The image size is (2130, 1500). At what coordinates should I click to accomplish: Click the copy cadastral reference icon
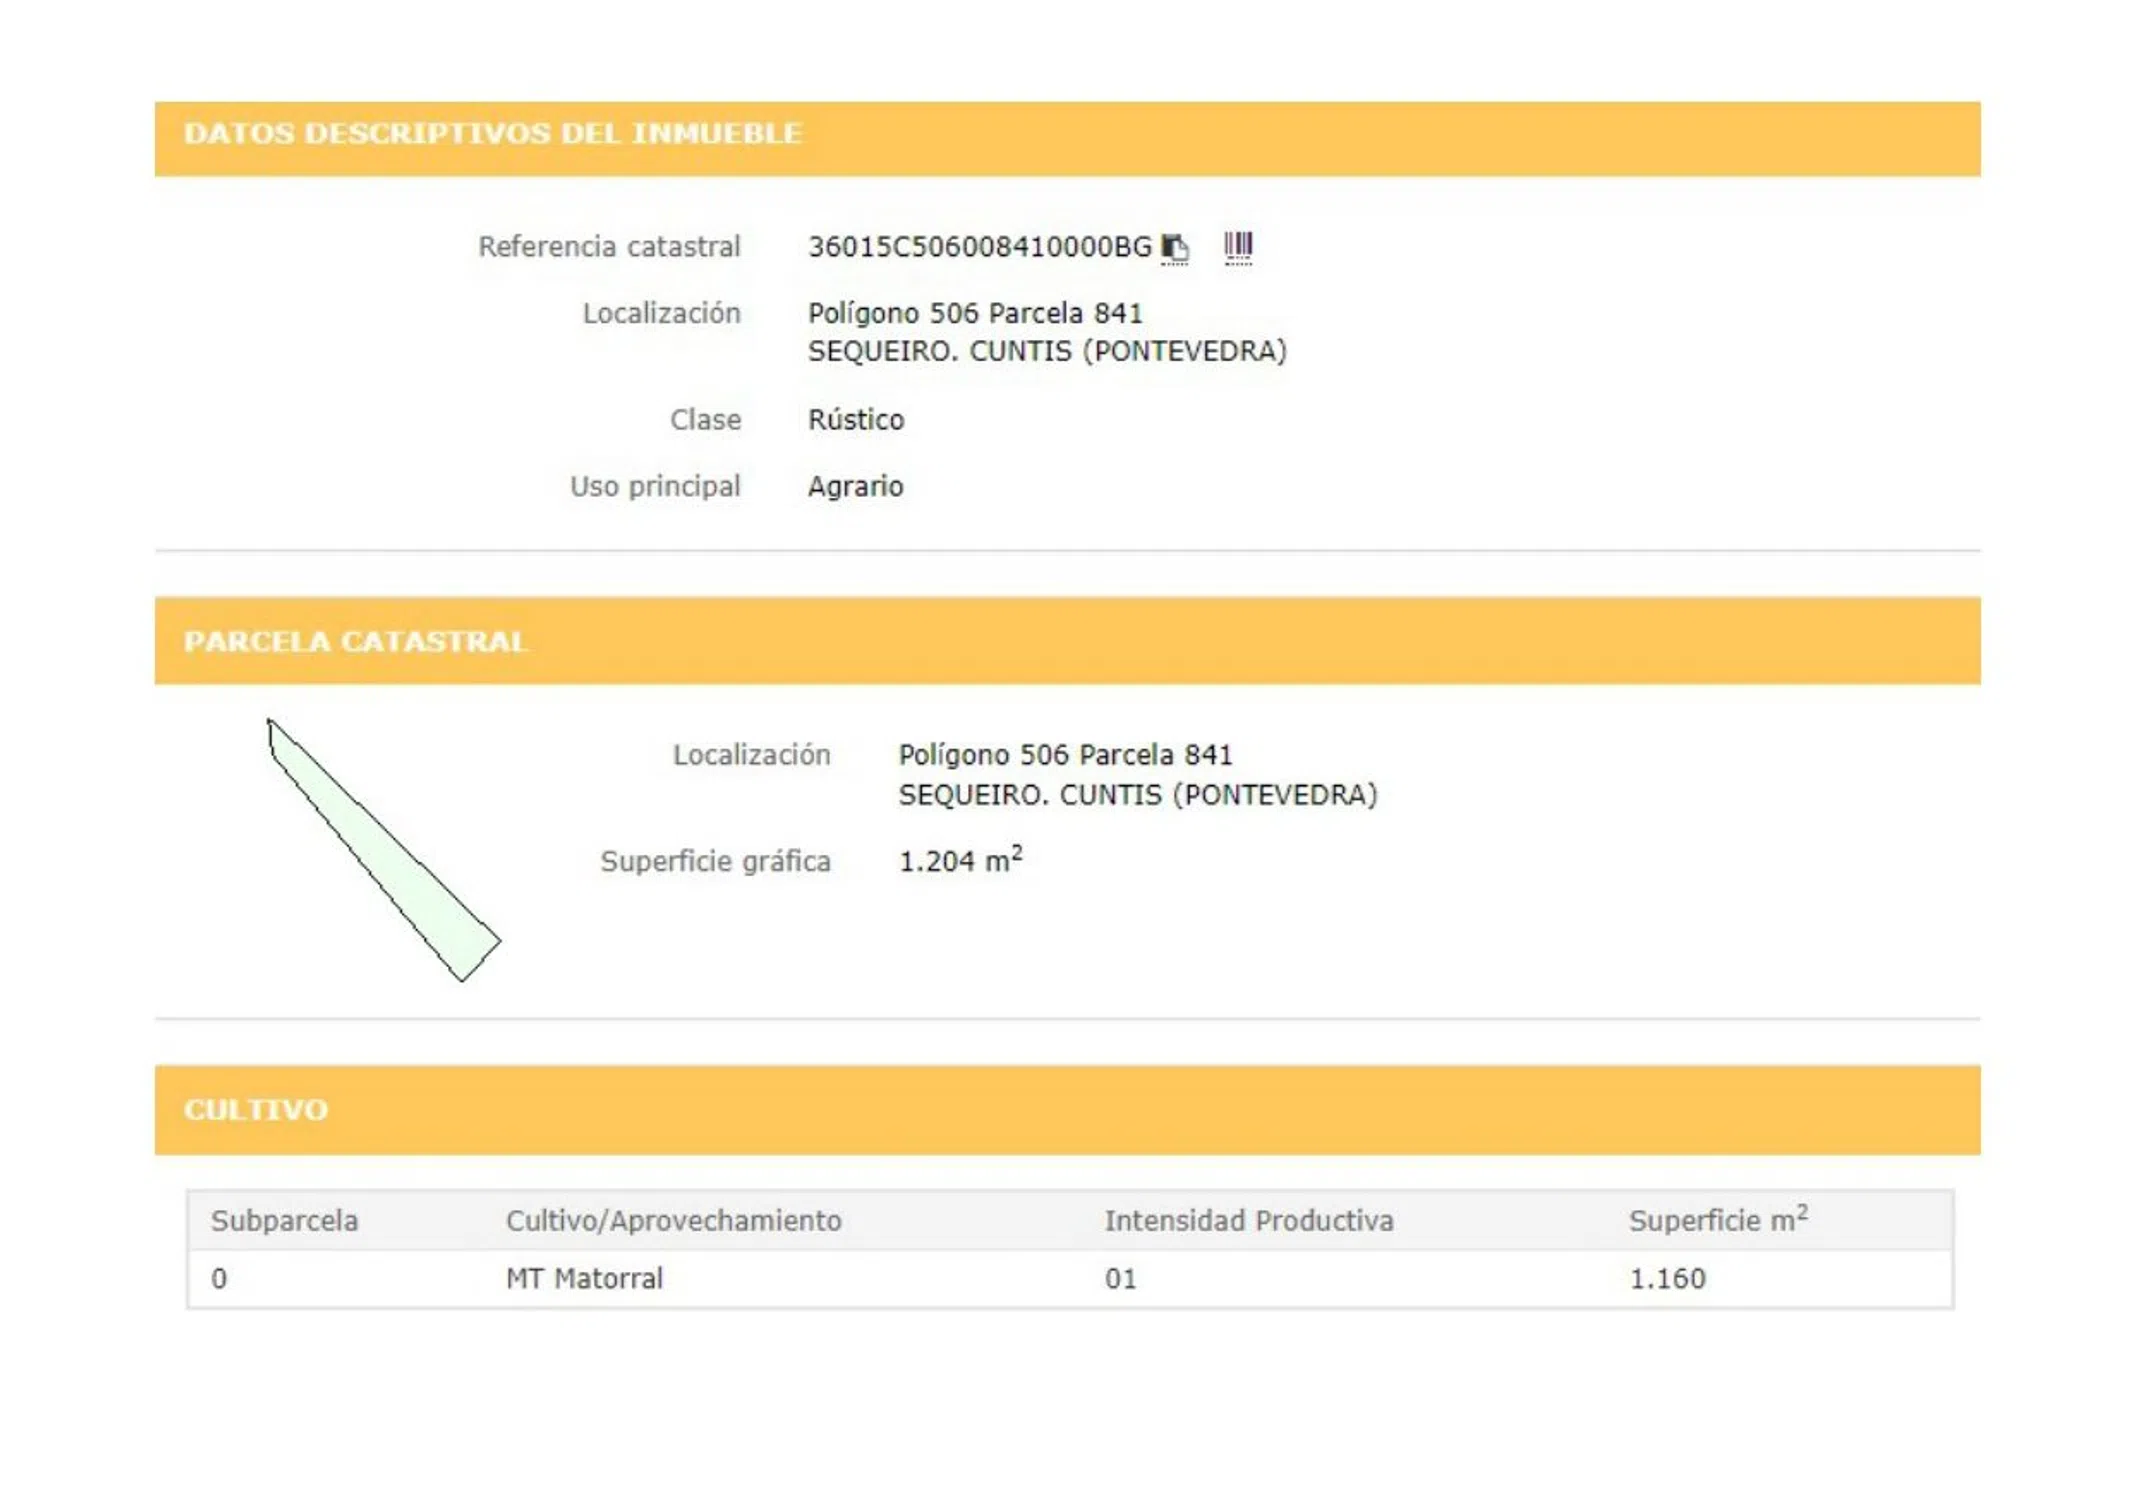(1174, 247)
